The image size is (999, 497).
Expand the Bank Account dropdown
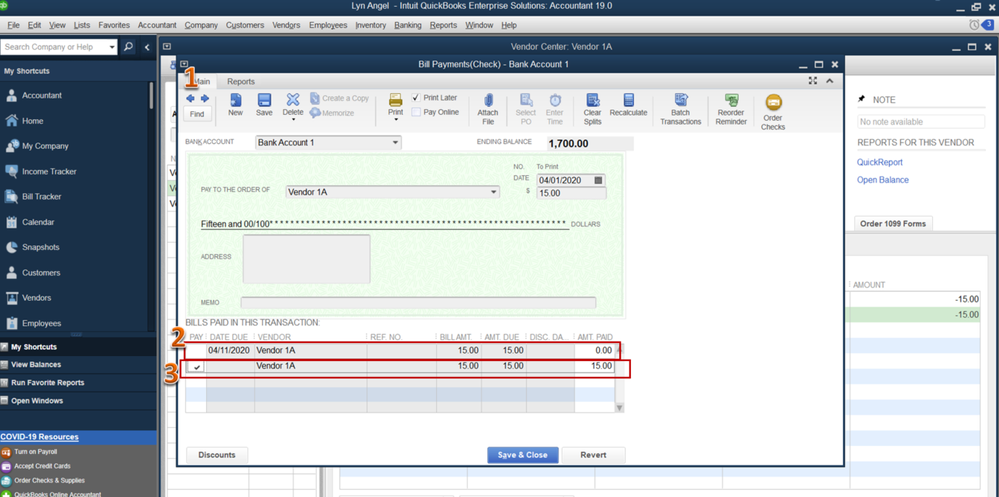pos(396,143)
